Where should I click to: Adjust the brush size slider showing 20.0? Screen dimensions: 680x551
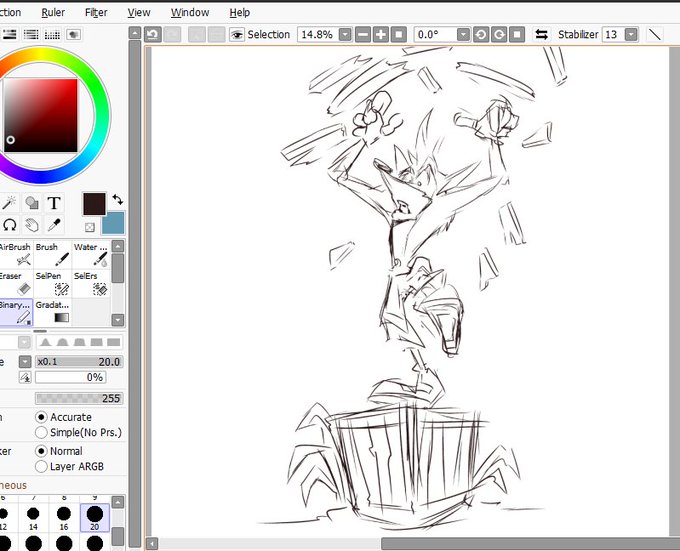(x=79, y=362)
